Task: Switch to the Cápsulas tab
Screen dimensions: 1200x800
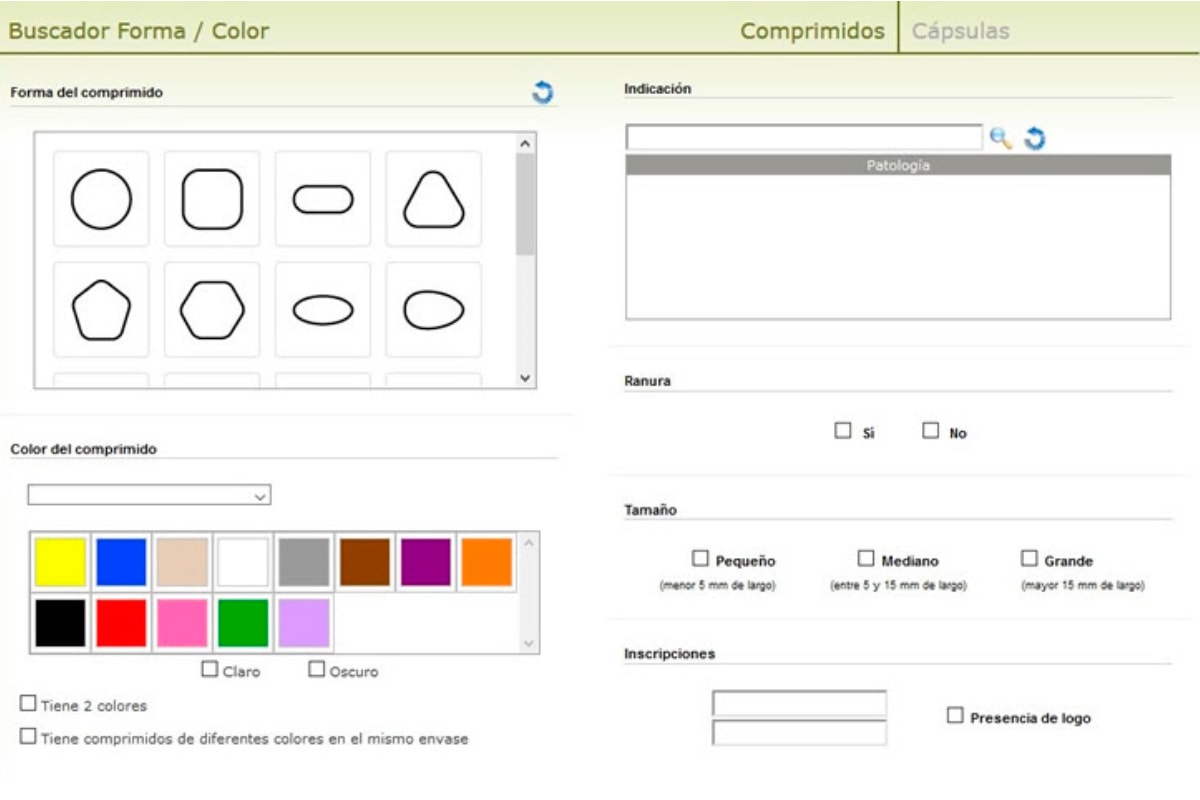Action: pos(961,31)
